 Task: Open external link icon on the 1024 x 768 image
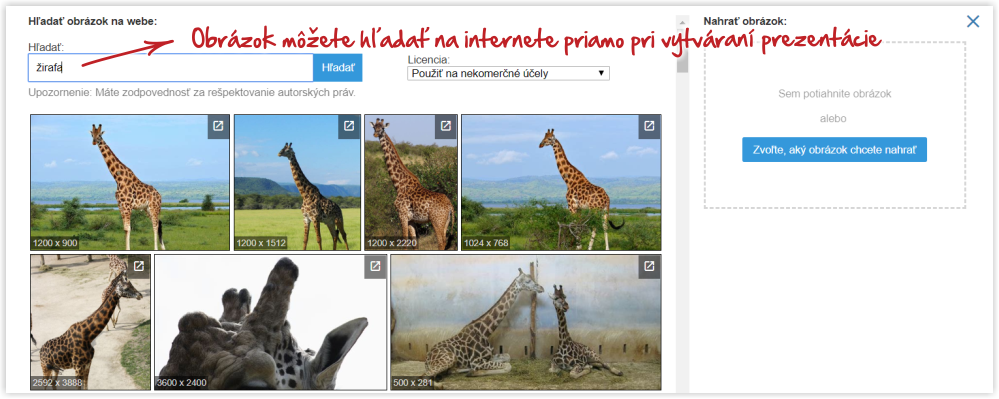point(649,126)
